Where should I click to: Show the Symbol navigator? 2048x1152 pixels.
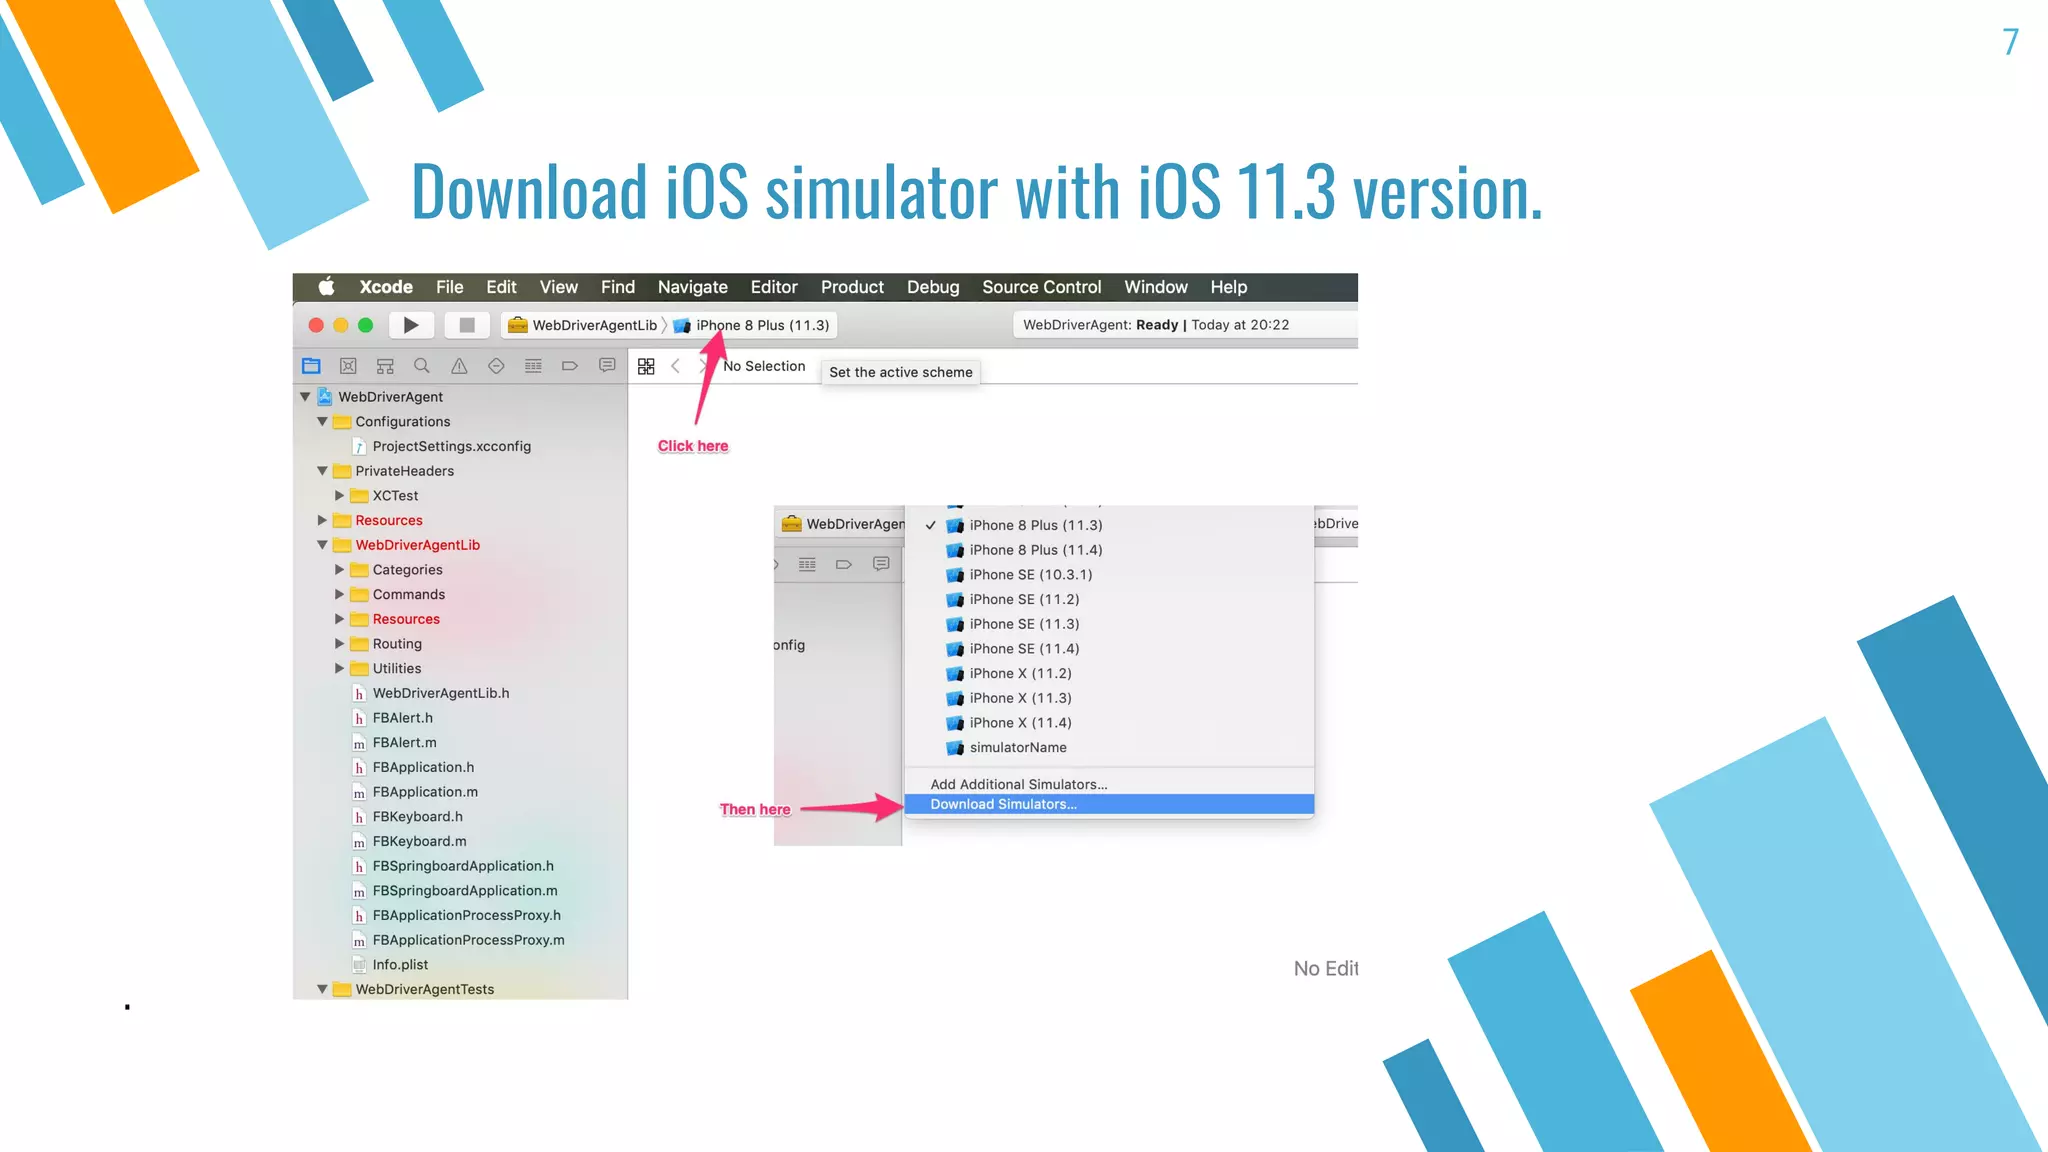click(385, 366)
